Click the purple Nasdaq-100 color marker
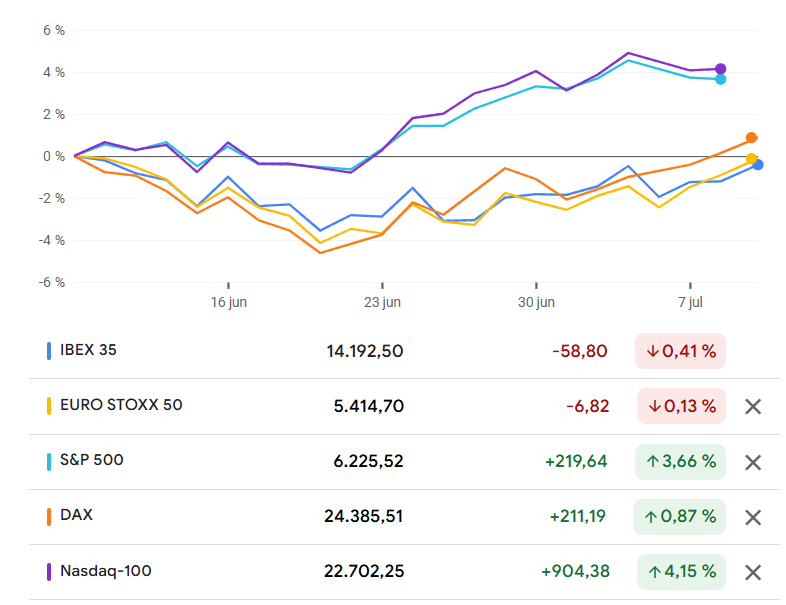Screen dimensions: 786x605 (x=49, y=572)
